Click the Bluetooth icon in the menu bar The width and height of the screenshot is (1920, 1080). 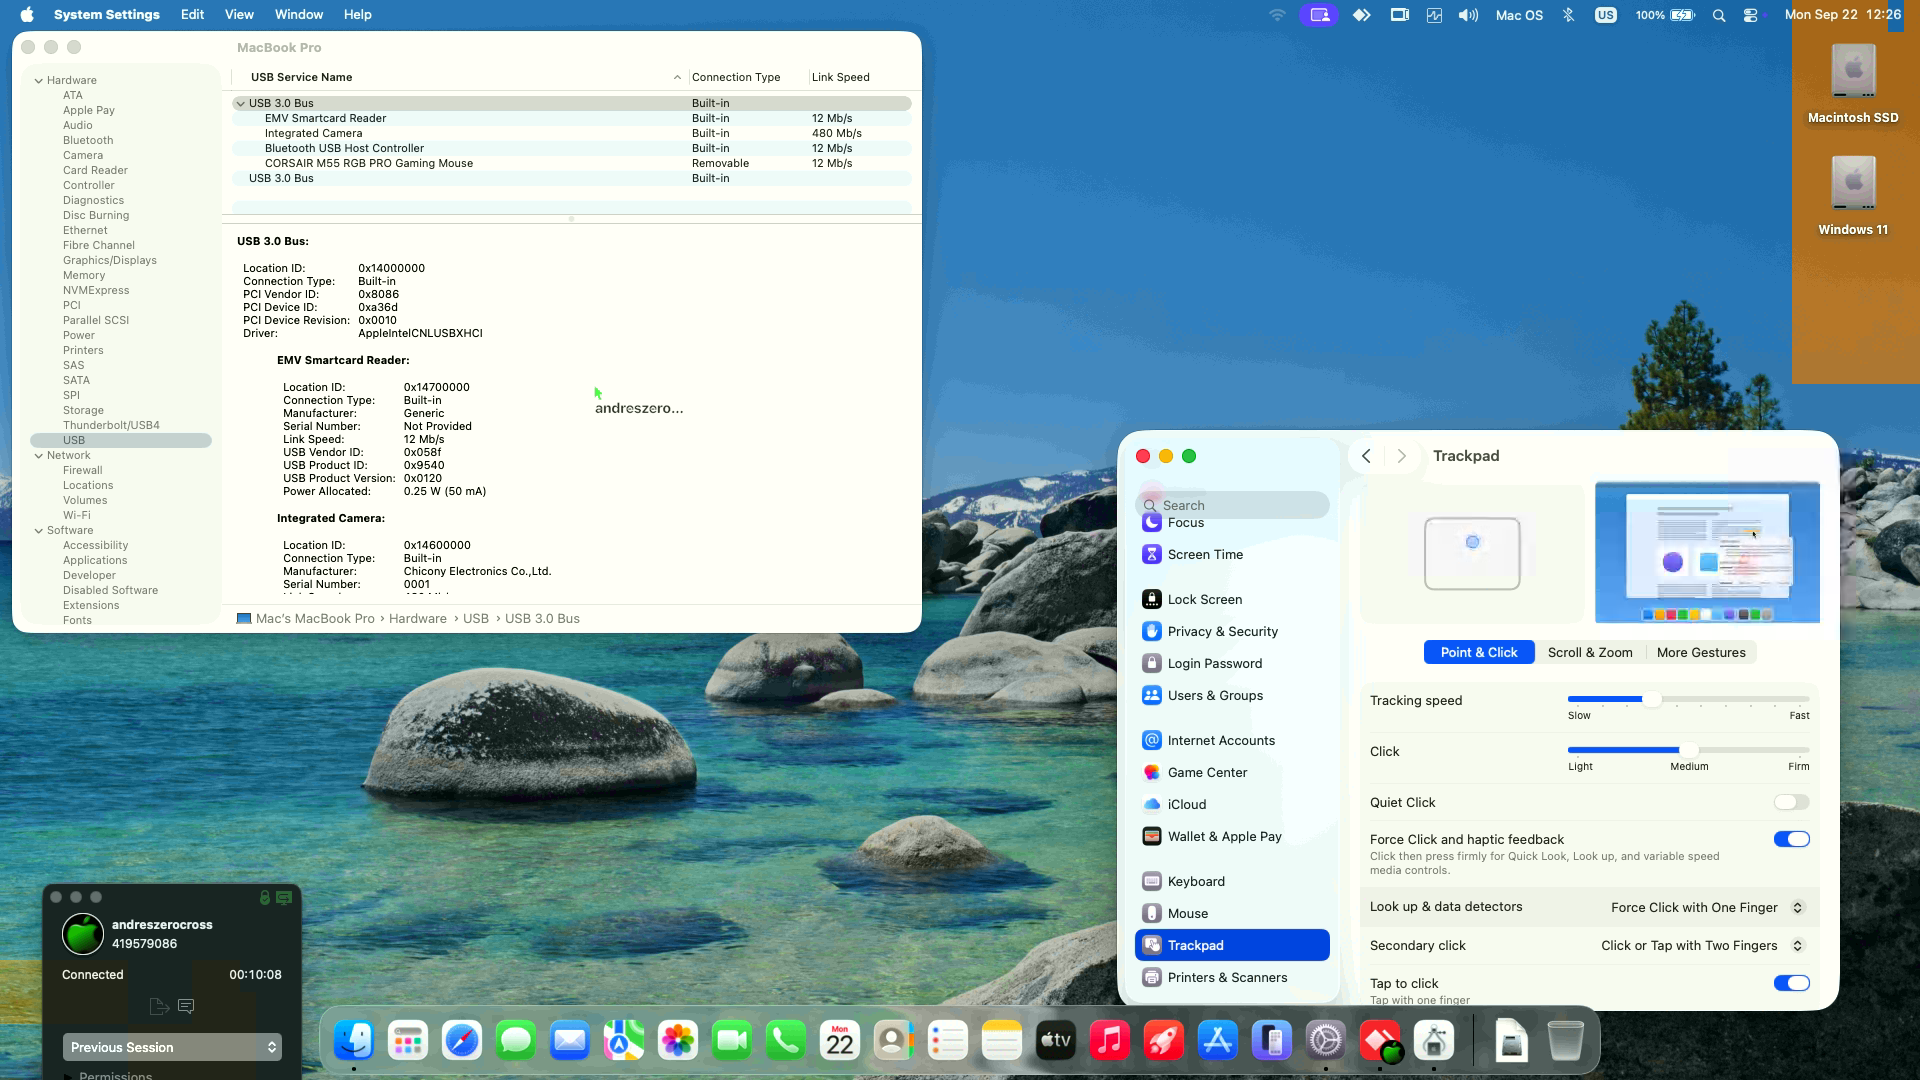point(1568,15)
